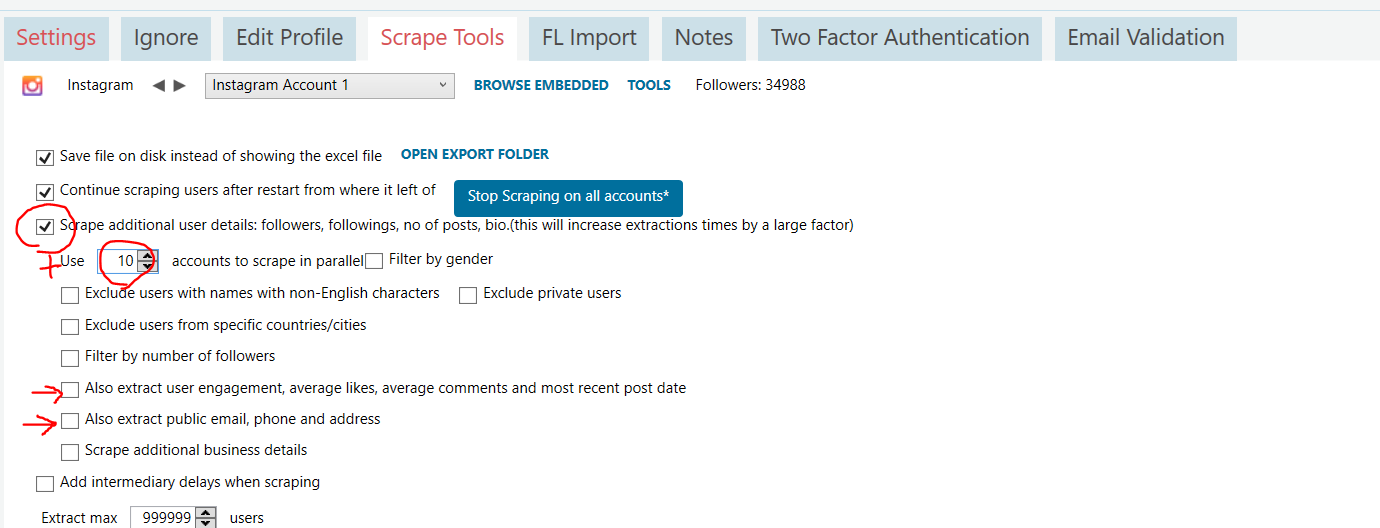Open the Two Factor Authentication tab
This screenshot has width=1380, height=528.
click(x=900, y=38)
